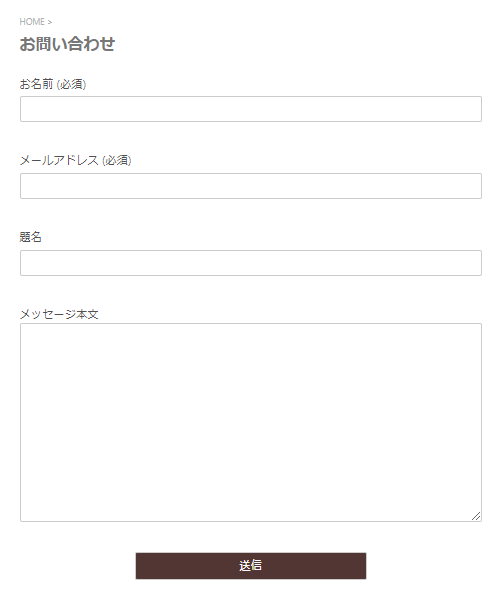Click the 題名 field label

click(30, 237)
